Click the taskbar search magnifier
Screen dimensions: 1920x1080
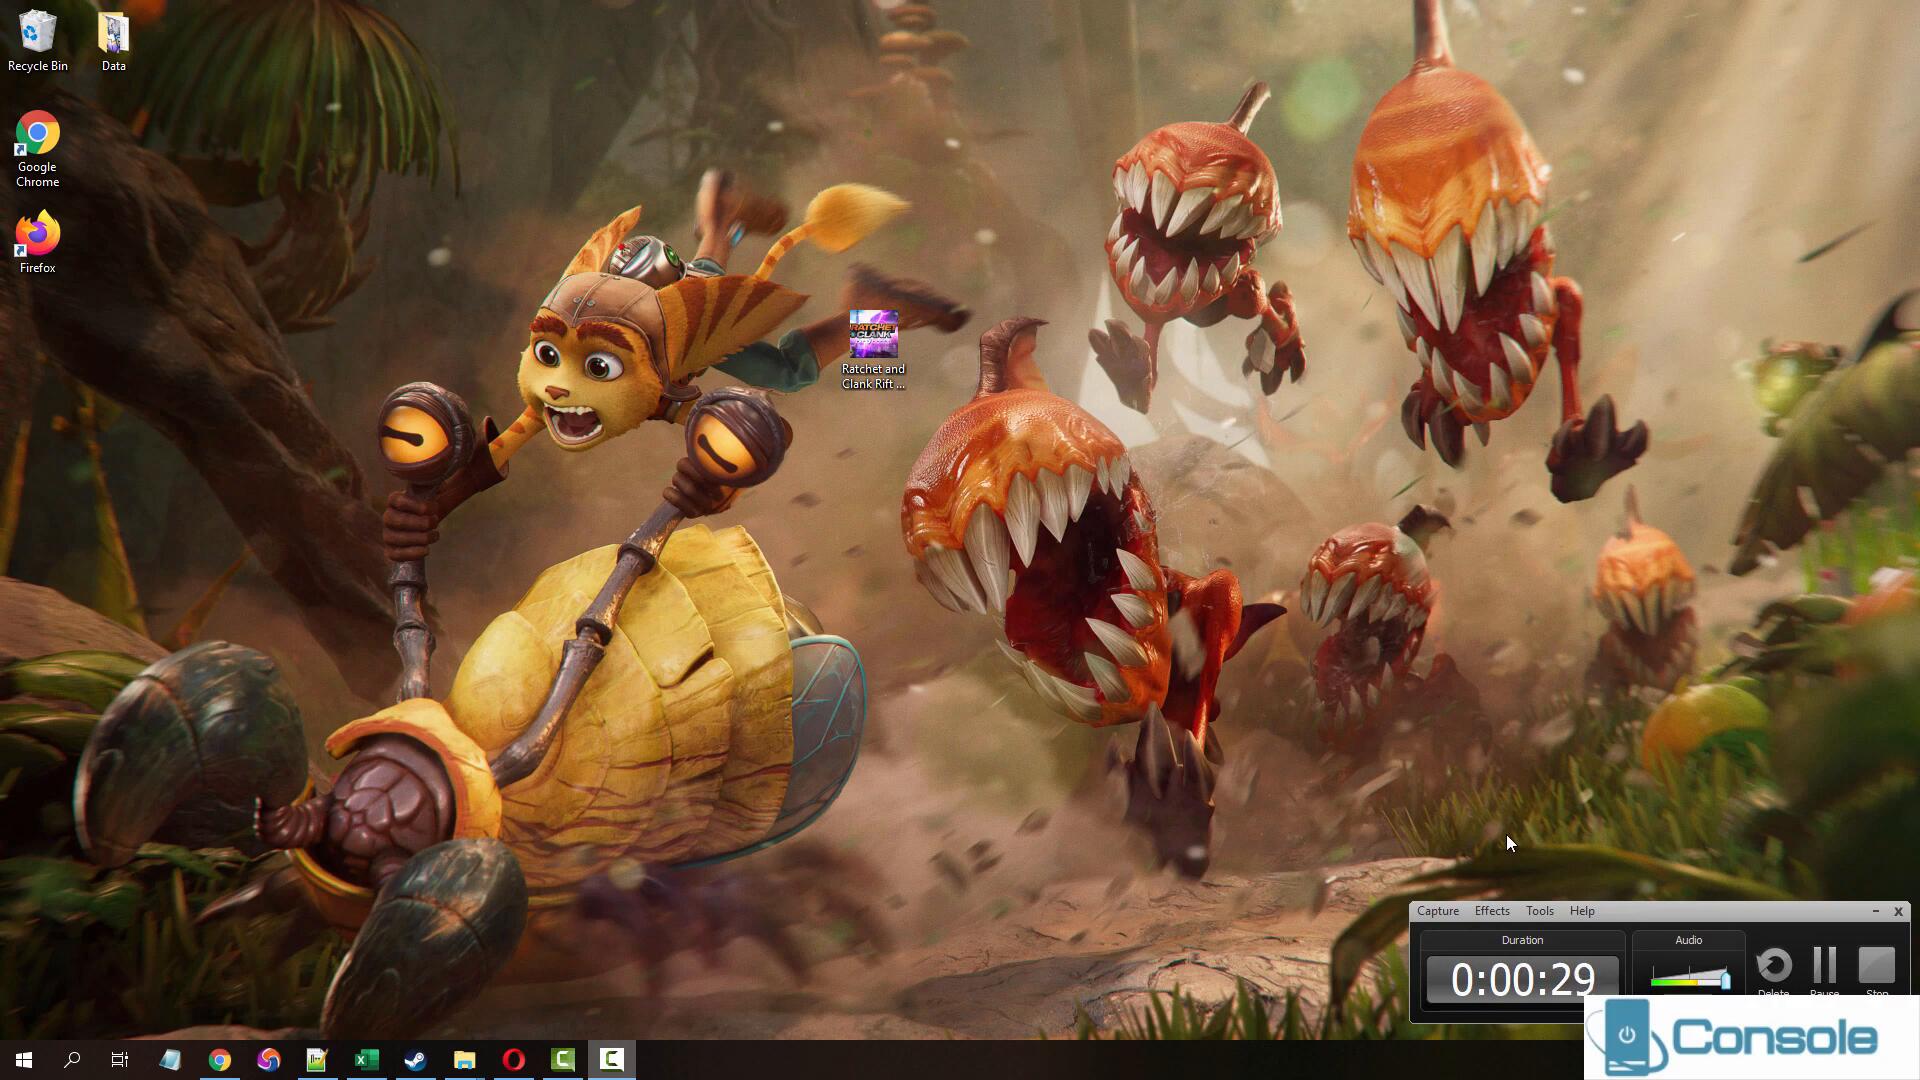tap(72, 1060)
